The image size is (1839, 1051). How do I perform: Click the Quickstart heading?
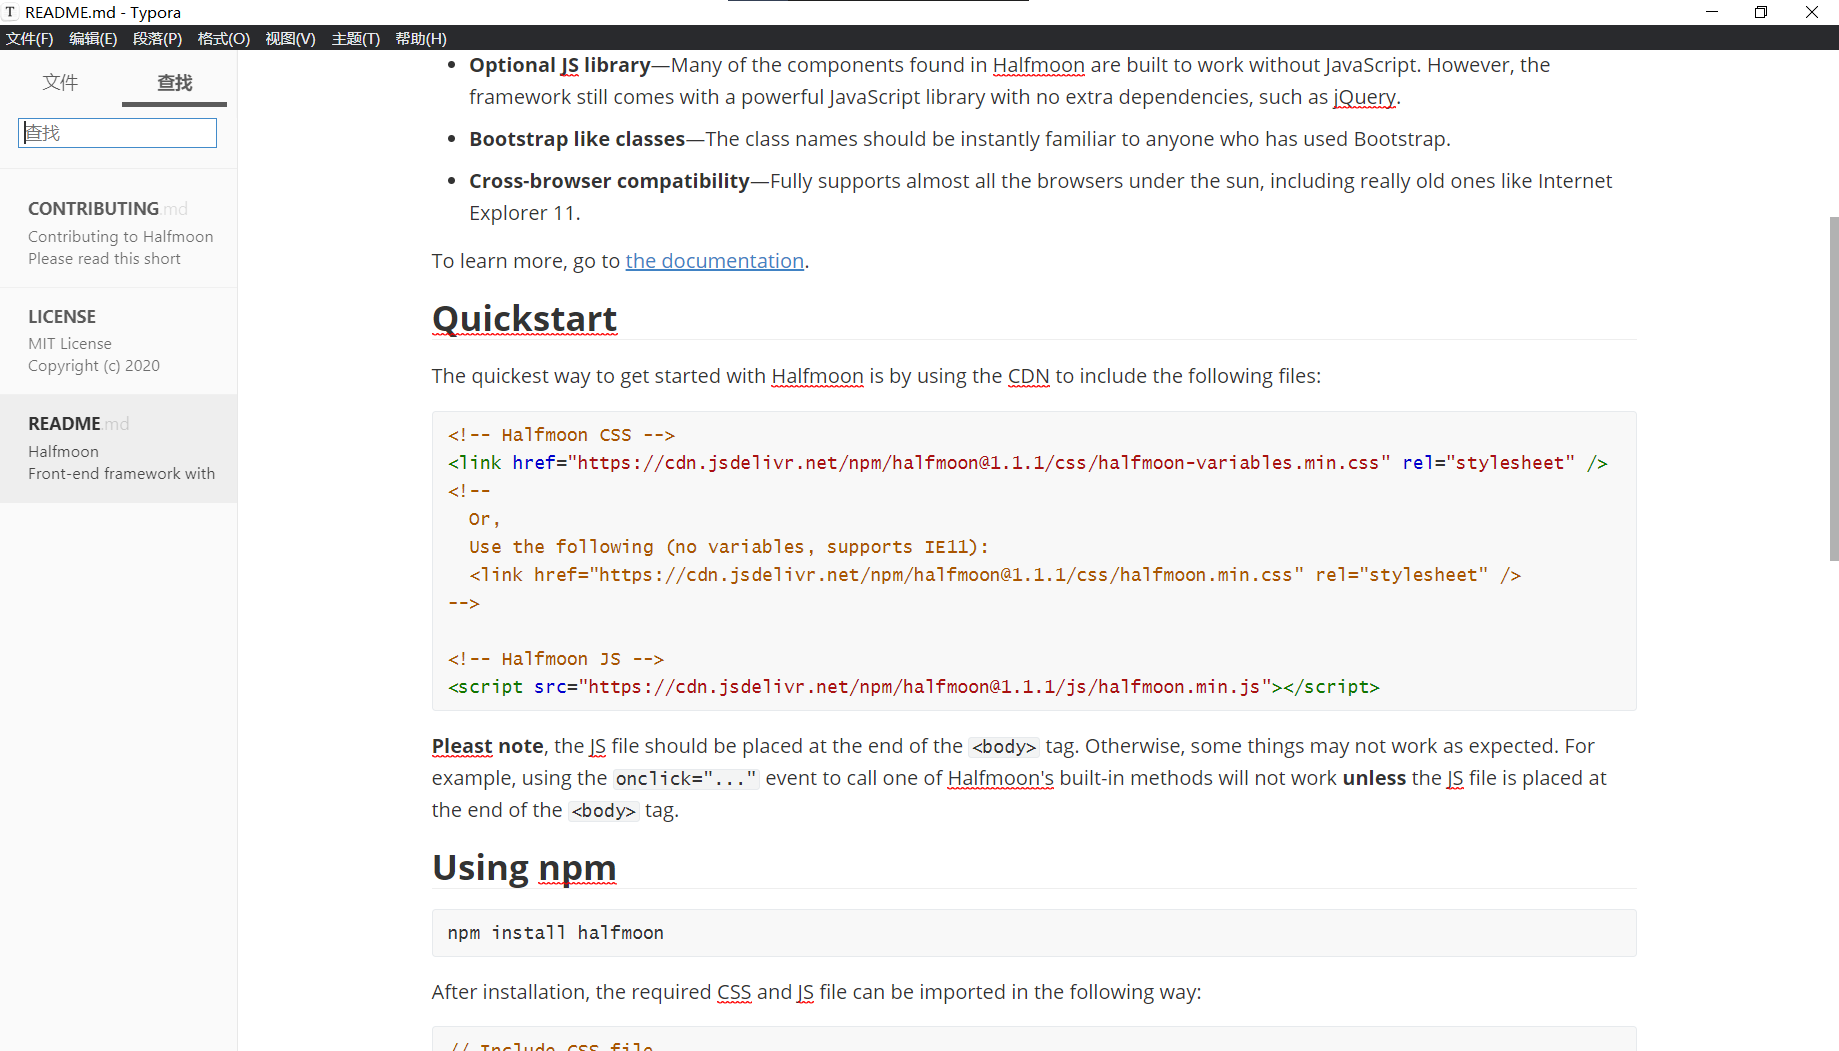[x=524, y=318]
